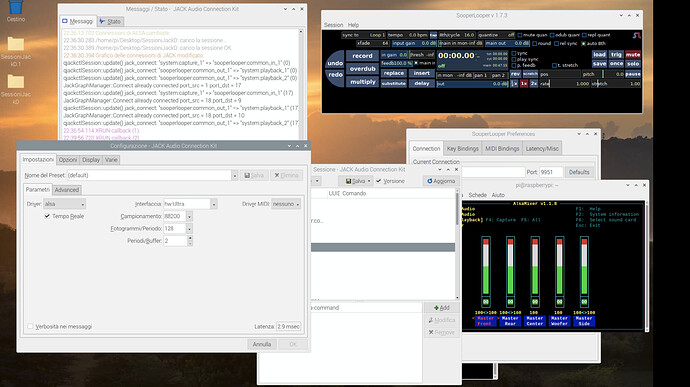Open the Session menu in SooperLooper
690x387 pixels.
click(x=333, y=25)
